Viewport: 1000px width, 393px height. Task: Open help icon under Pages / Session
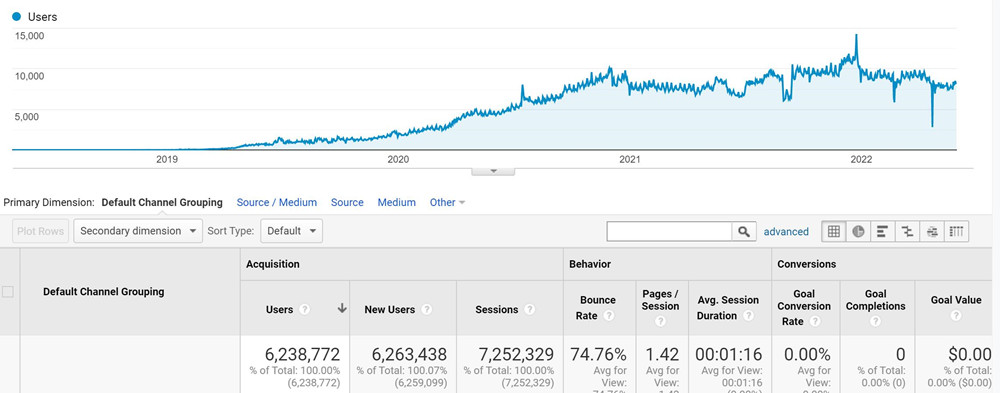pyautogui.click(x=660, y=322)
